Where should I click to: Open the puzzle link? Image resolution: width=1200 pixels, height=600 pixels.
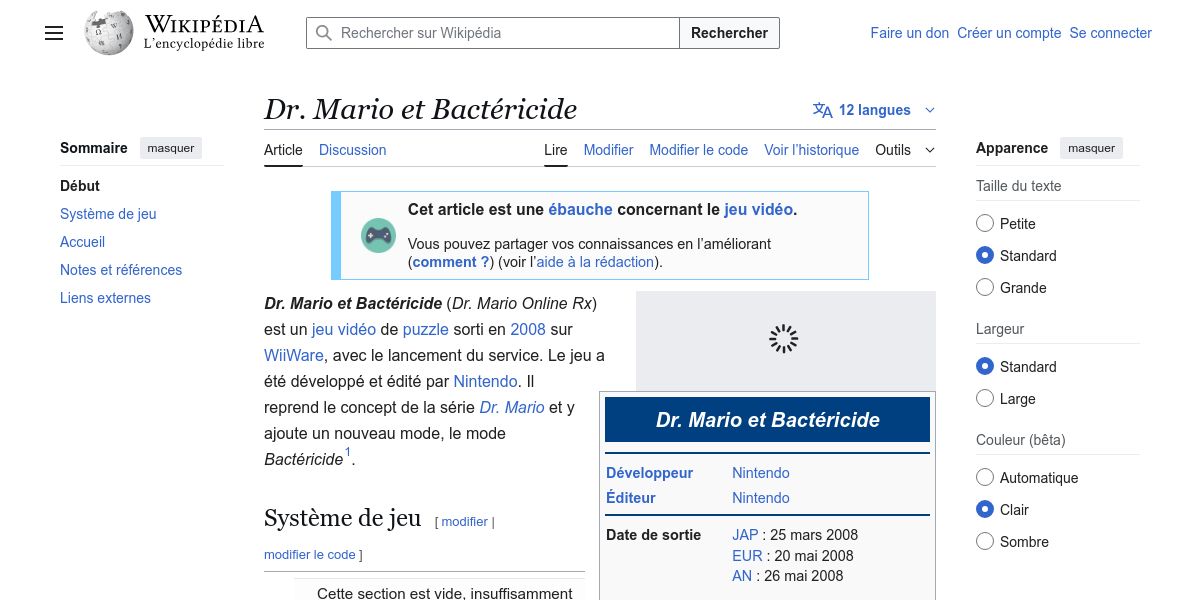click(x=425, y=329)
